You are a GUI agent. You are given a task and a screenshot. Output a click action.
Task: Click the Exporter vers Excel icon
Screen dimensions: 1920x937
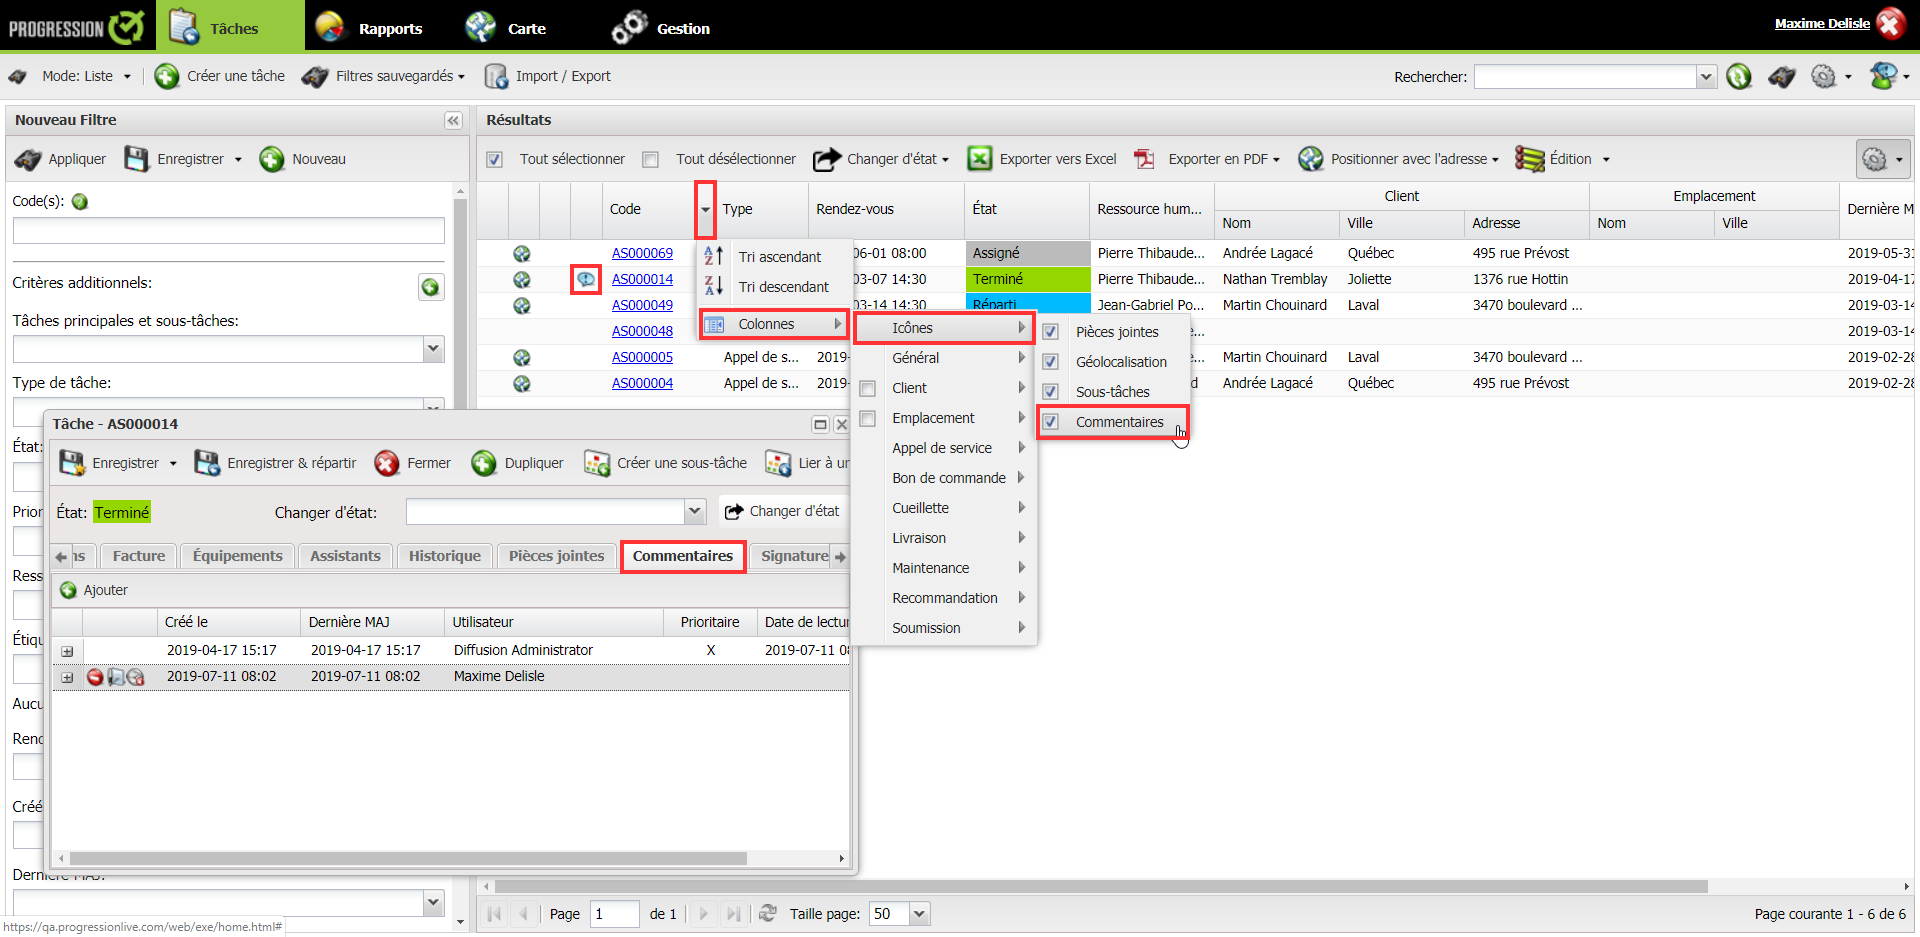979,159
